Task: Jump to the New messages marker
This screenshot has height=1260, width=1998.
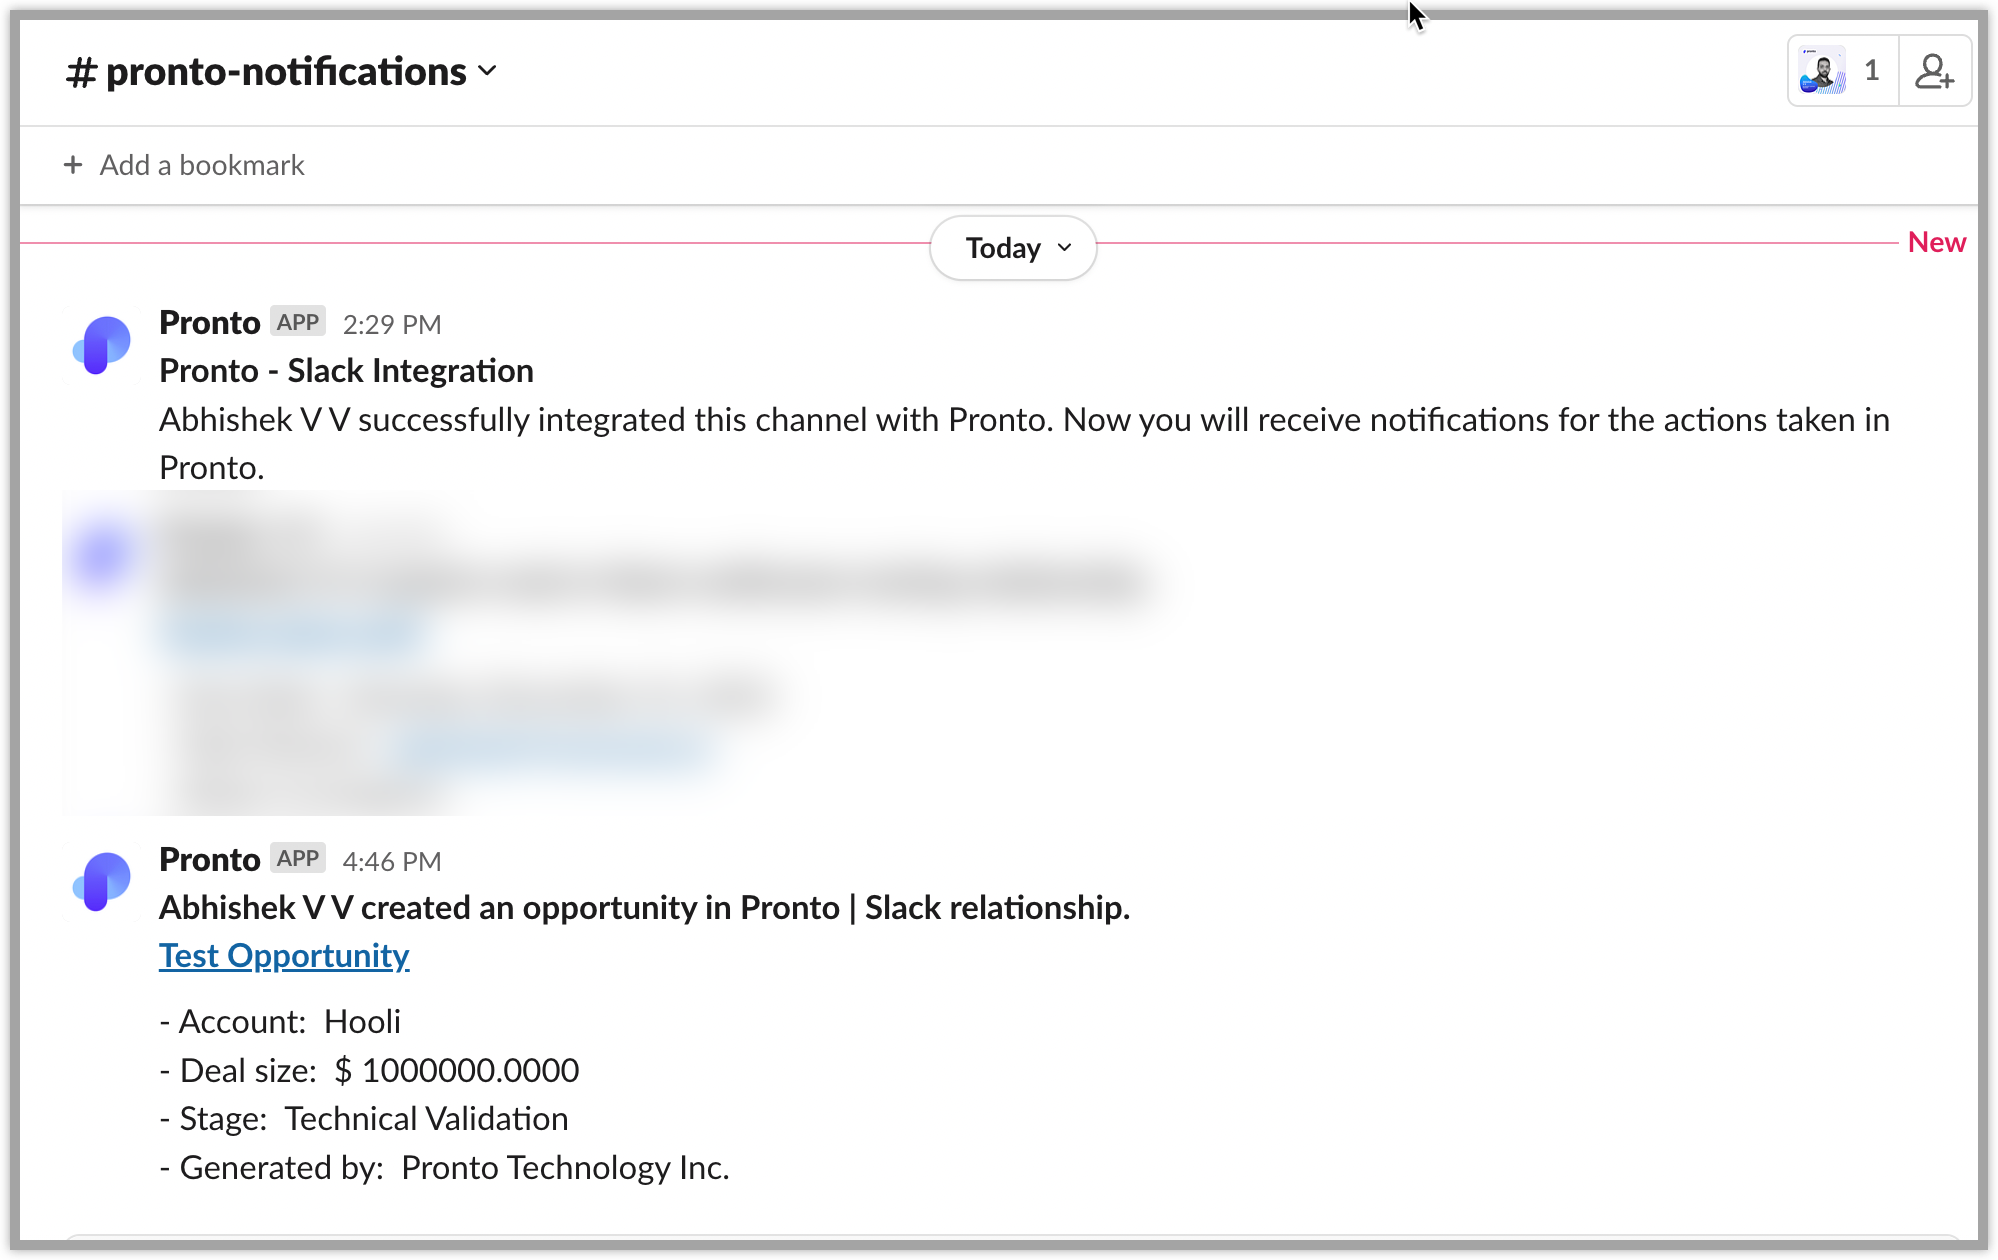Action: point(1937,242)
